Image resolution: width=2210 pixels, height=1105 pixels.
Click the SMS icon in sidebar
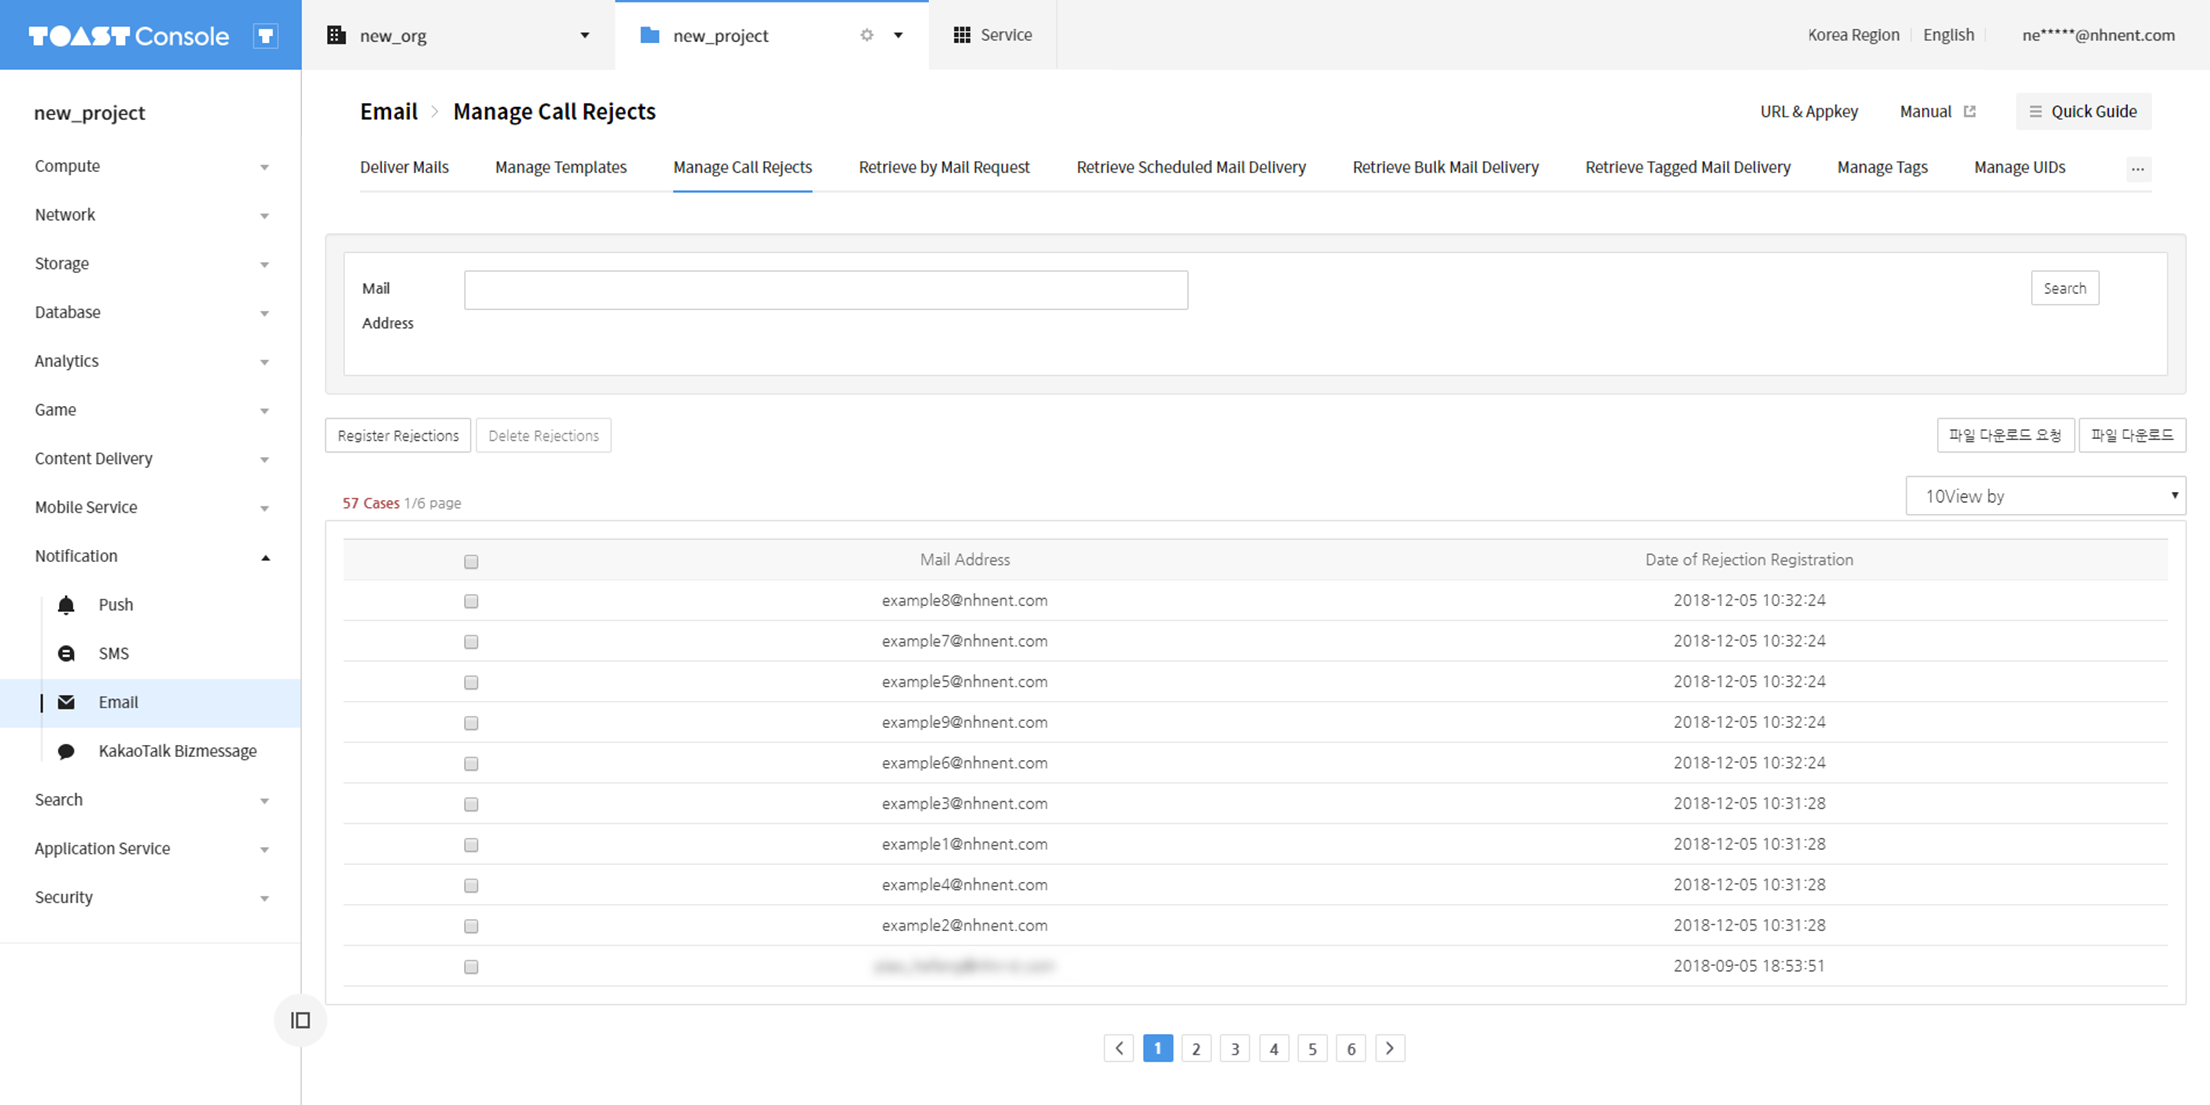coord(66,653)
